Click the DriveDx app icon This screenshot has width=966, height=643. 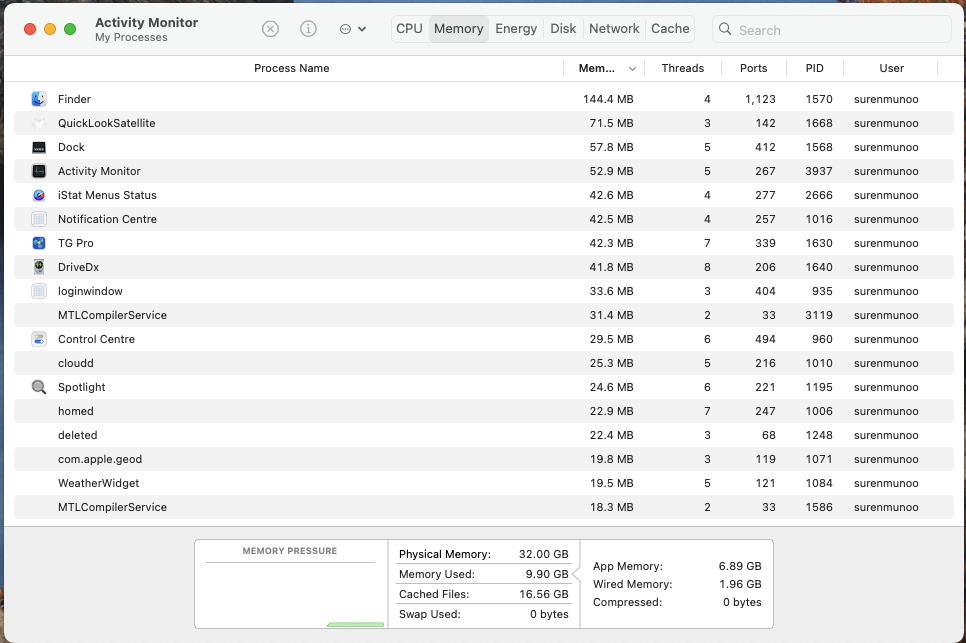(39, 267)
